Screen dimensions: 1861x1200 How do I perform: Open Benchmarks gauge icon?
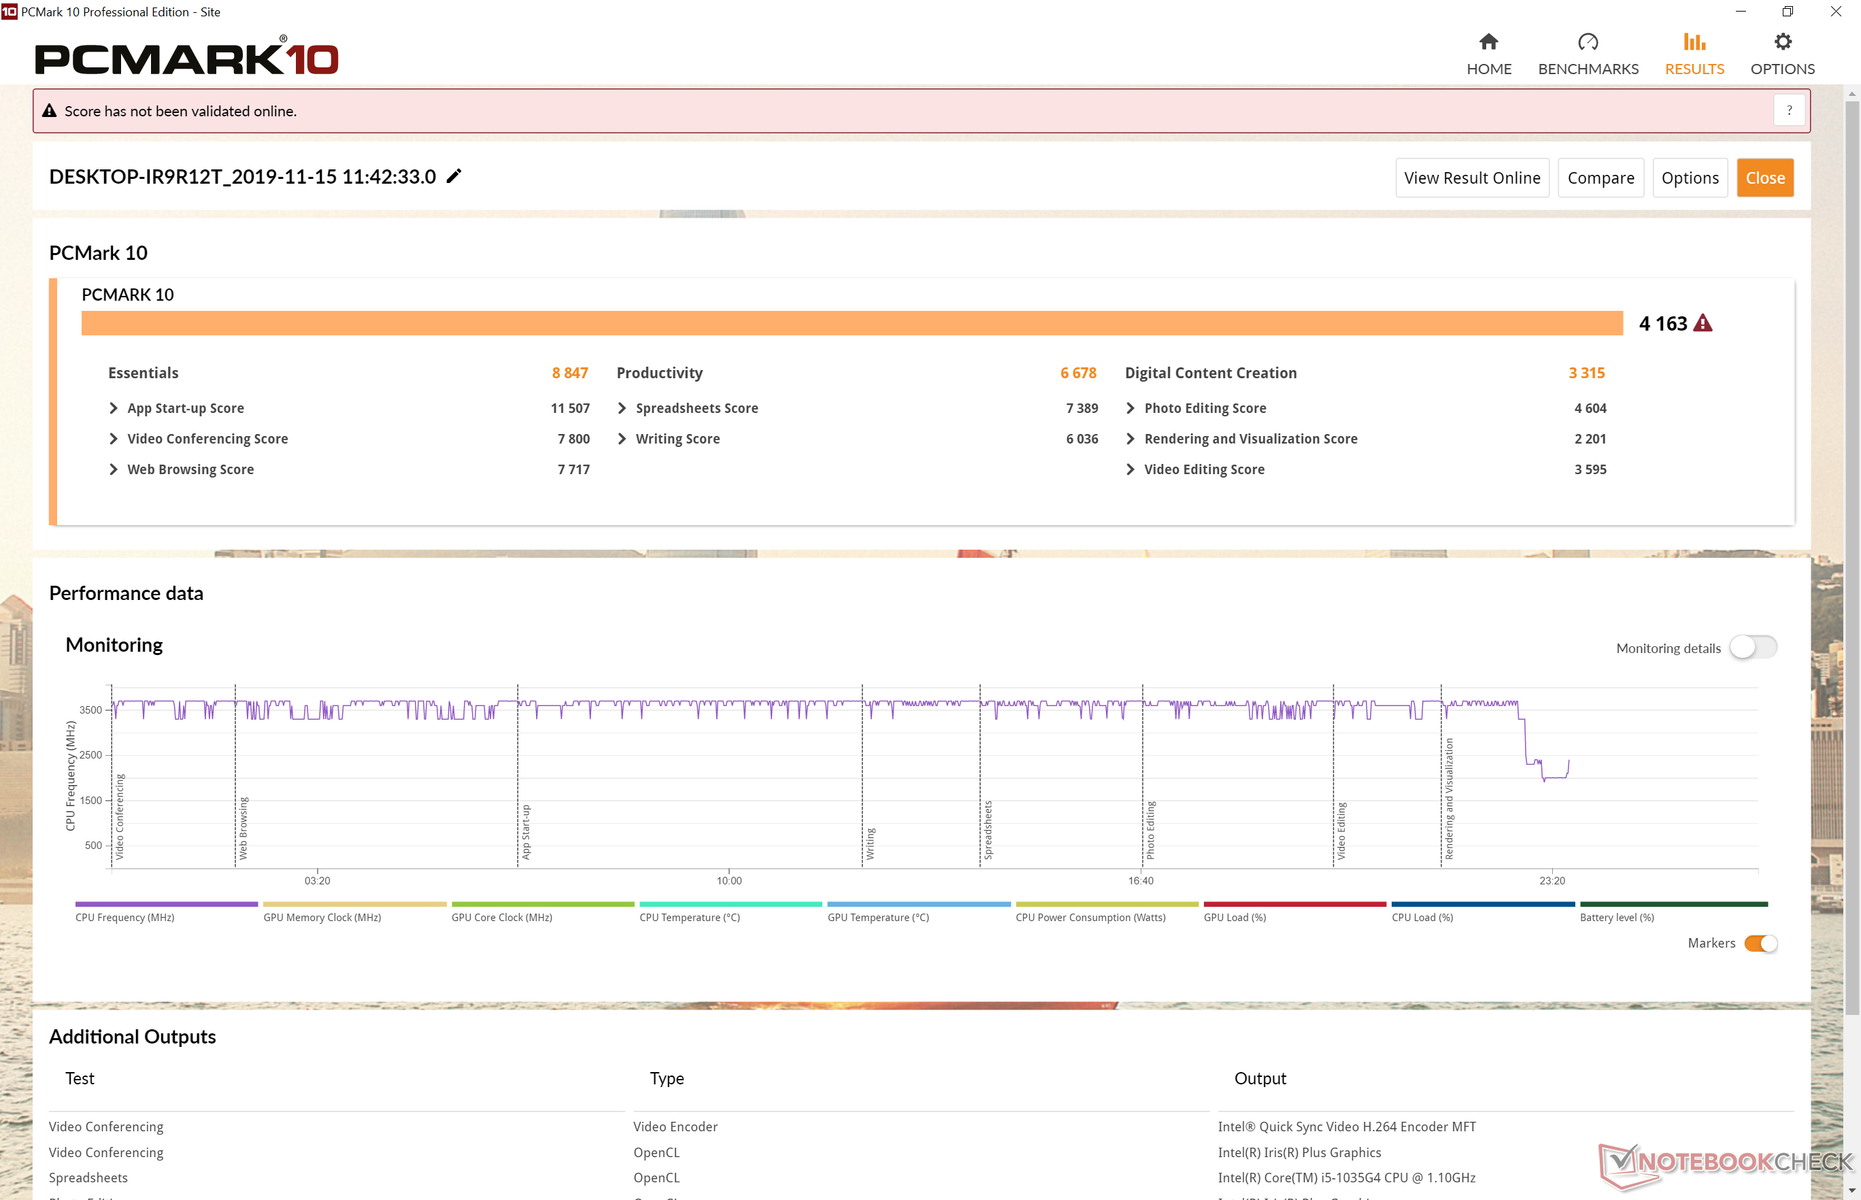pos(1588,42)
